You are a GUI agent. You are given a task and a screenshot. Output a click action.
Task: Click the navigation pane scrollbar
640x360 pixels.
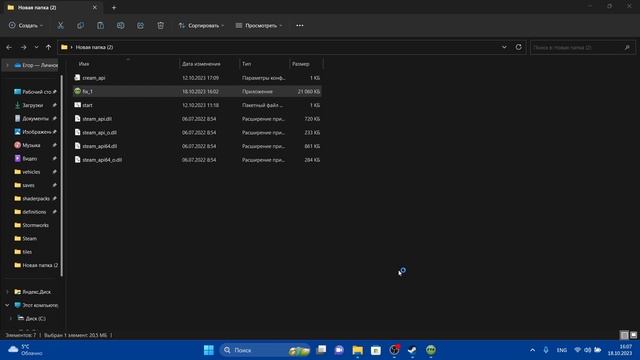tap(62, 176)
